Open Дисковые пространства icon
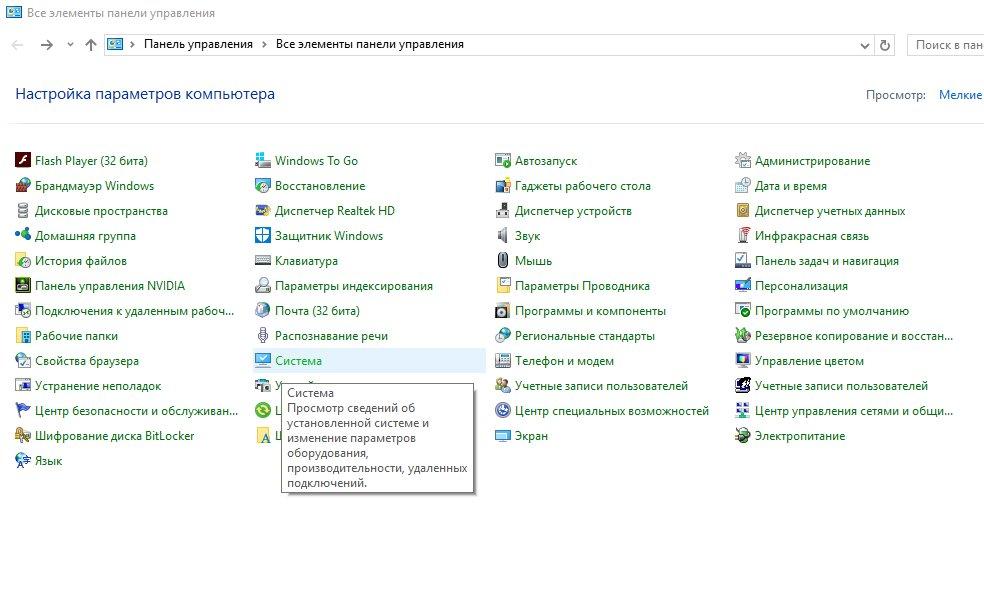 pyautogui.click(x=23, y=210)
